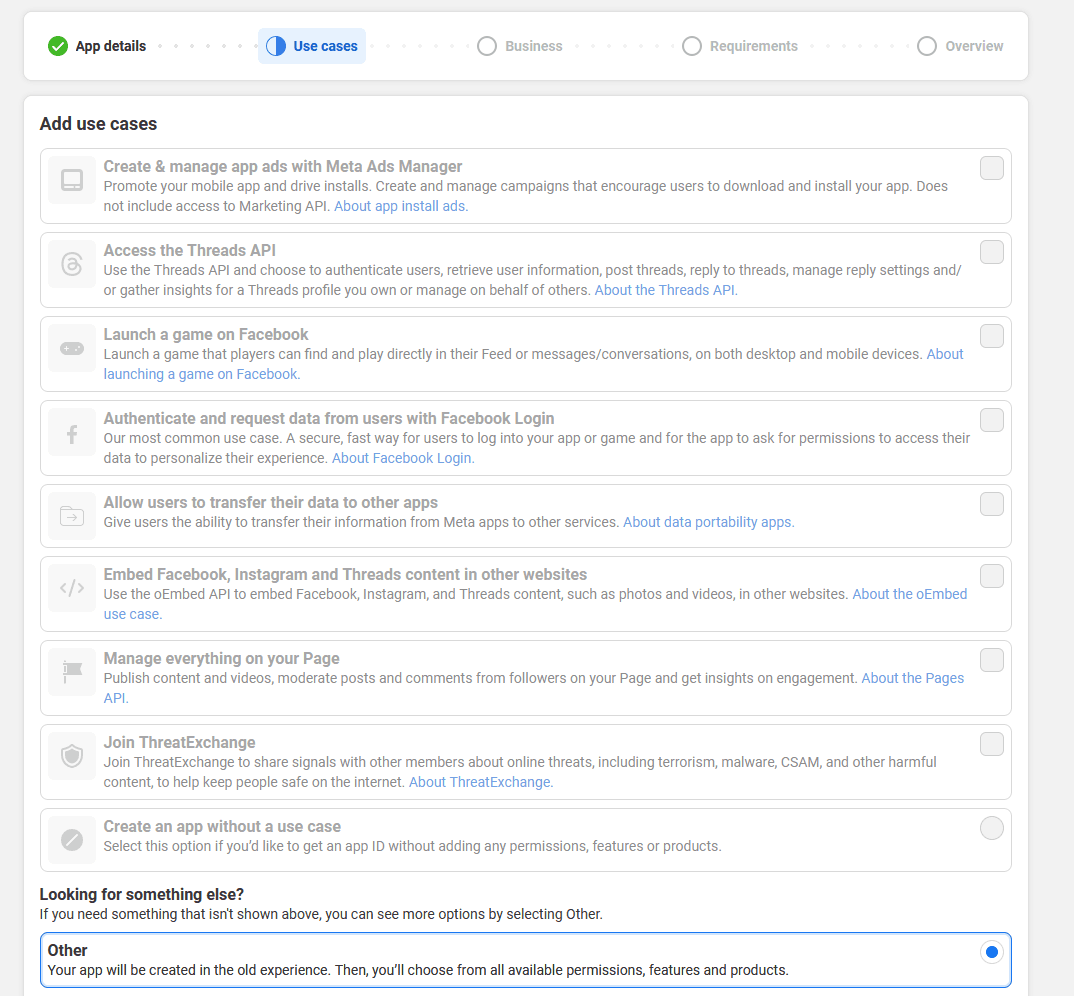The height and width of the screenshot is (996, 1074).
Task: Click the data transfer arrow icon
Action: (71, 516)
